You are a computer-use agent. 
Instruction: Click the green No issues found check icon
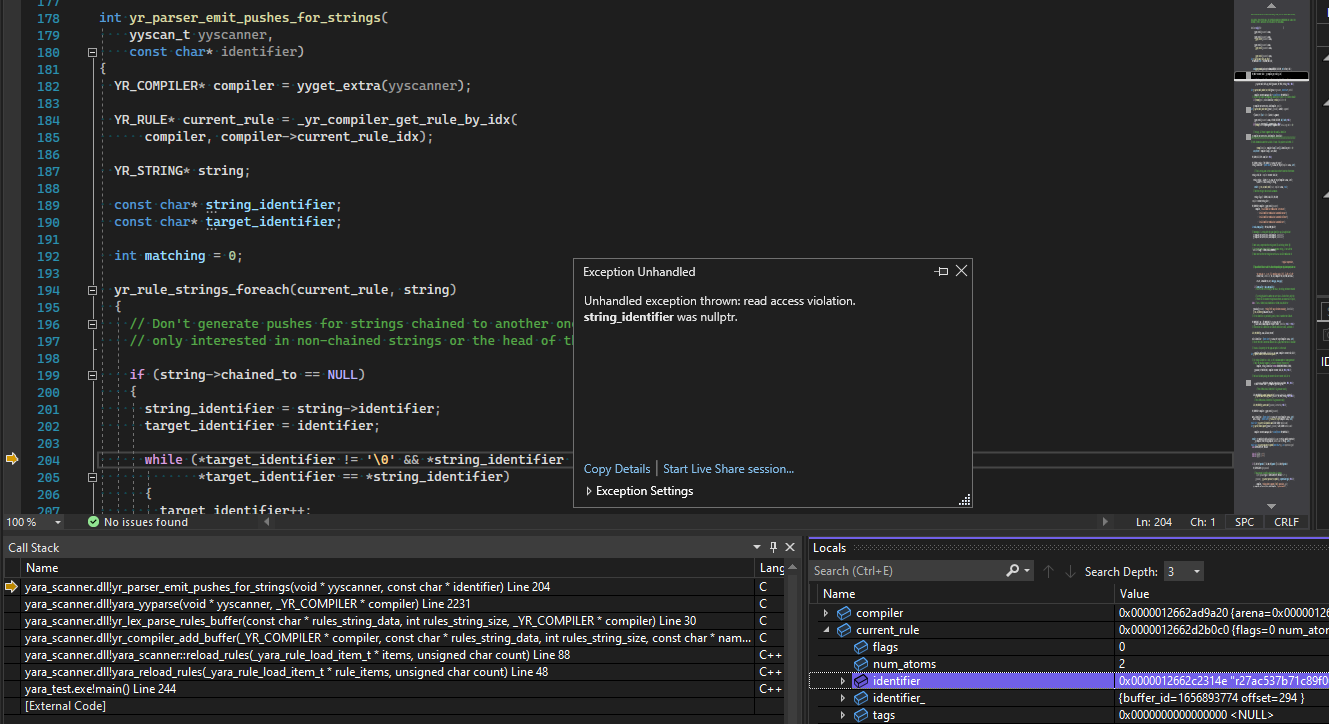(x=93, y=521)
